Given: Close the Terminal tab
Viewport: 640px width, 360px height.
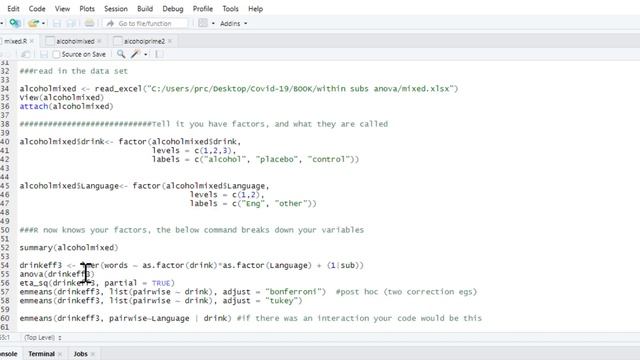Looking at the screenshot, I should point(60,354).
